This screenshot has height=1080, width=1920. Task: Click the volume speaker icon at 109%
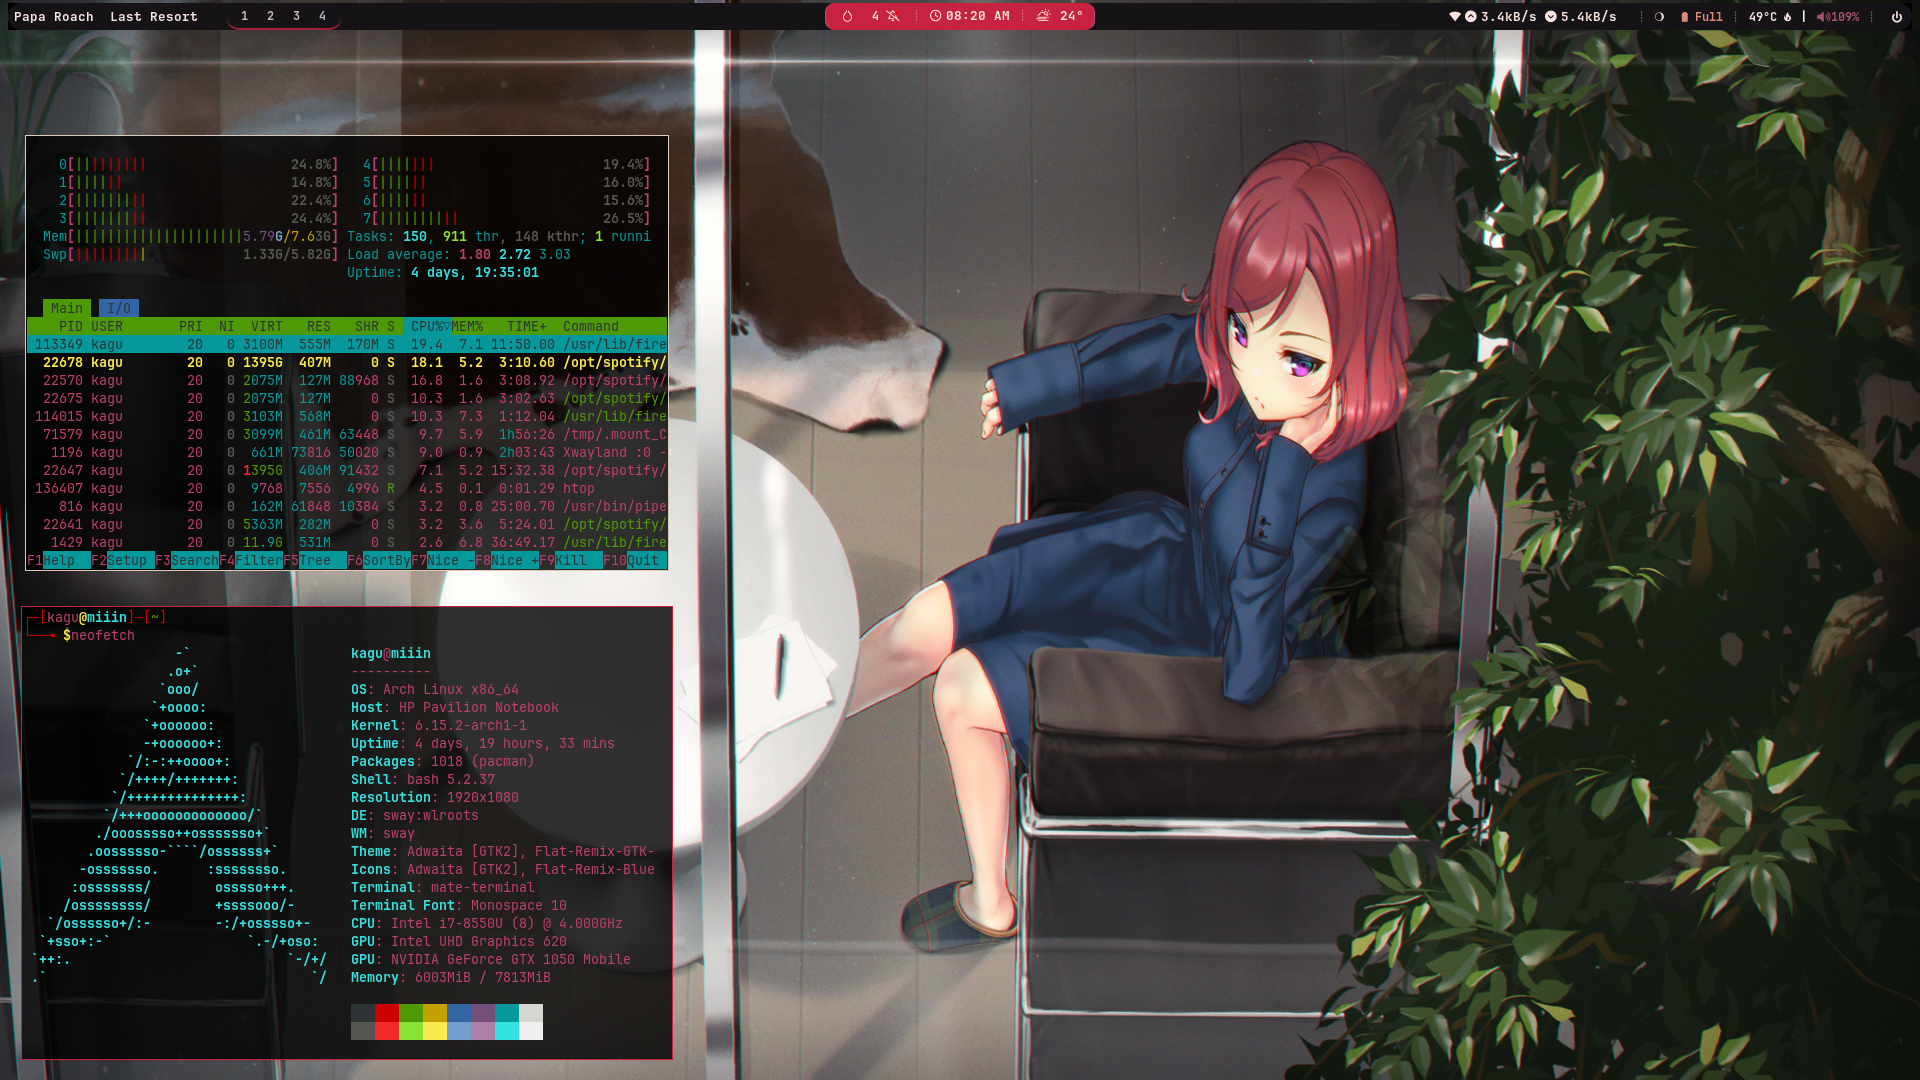pyautogui.click(x=1822, y=16)
